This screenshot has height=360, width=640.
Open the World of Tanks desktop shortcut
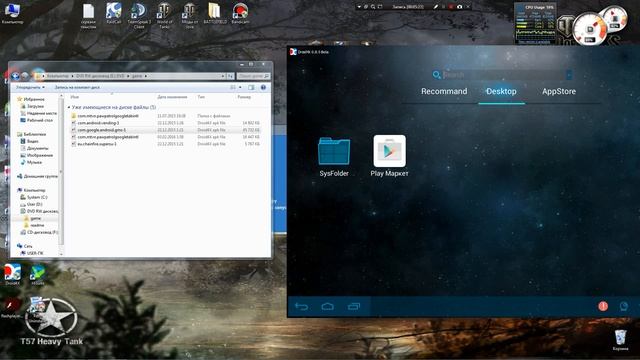[164, 15]
